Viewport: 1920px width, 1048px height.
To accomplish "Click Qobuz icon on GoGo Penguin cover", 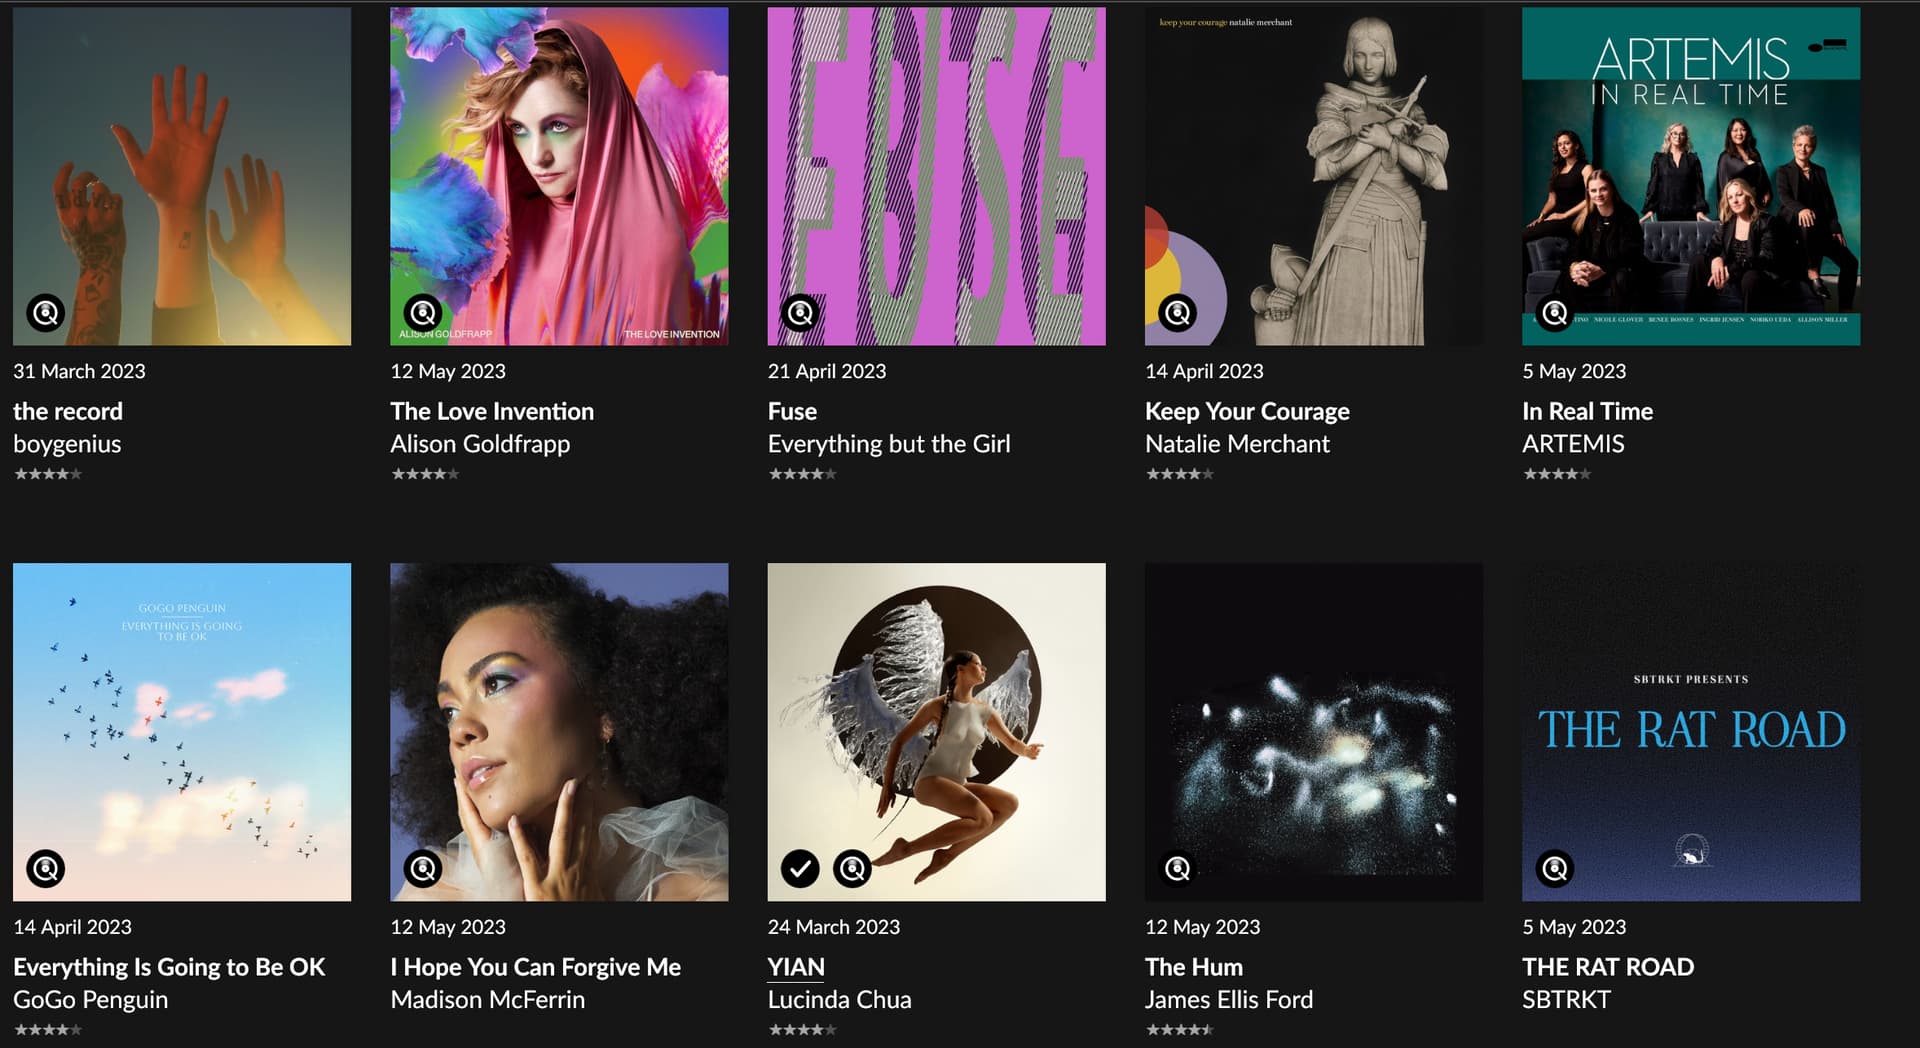I will pos(46,868).
